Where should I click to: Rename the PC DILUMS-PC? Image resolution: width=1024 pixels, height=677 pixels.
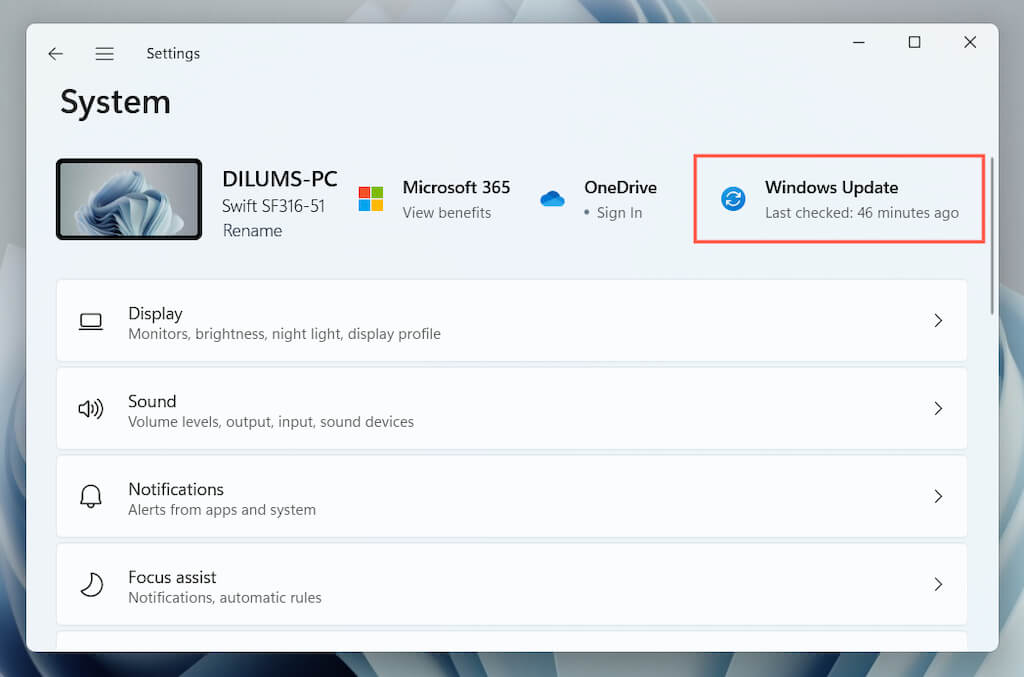(252, 230)
